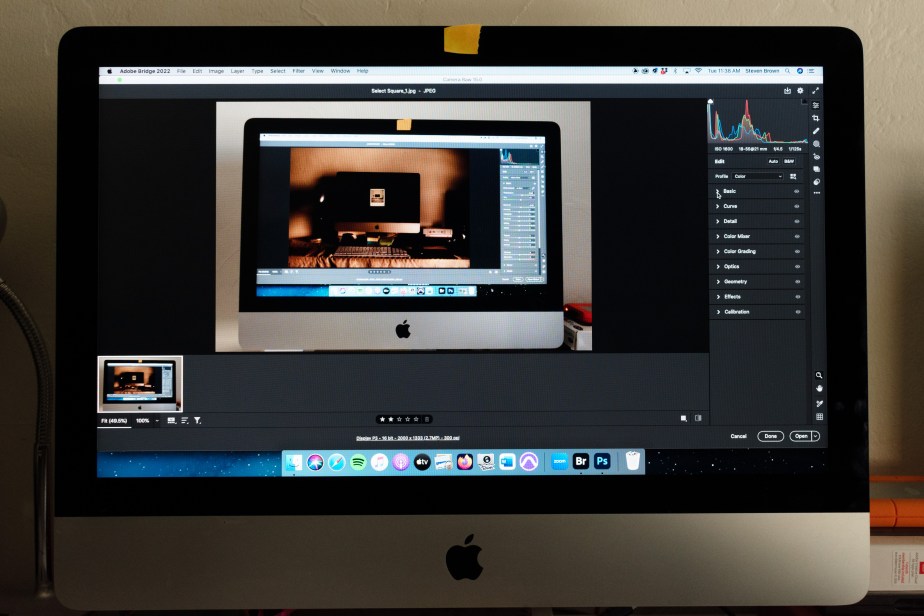Toggle visibility eye for Color Mixer panel

tap(797, 237)
